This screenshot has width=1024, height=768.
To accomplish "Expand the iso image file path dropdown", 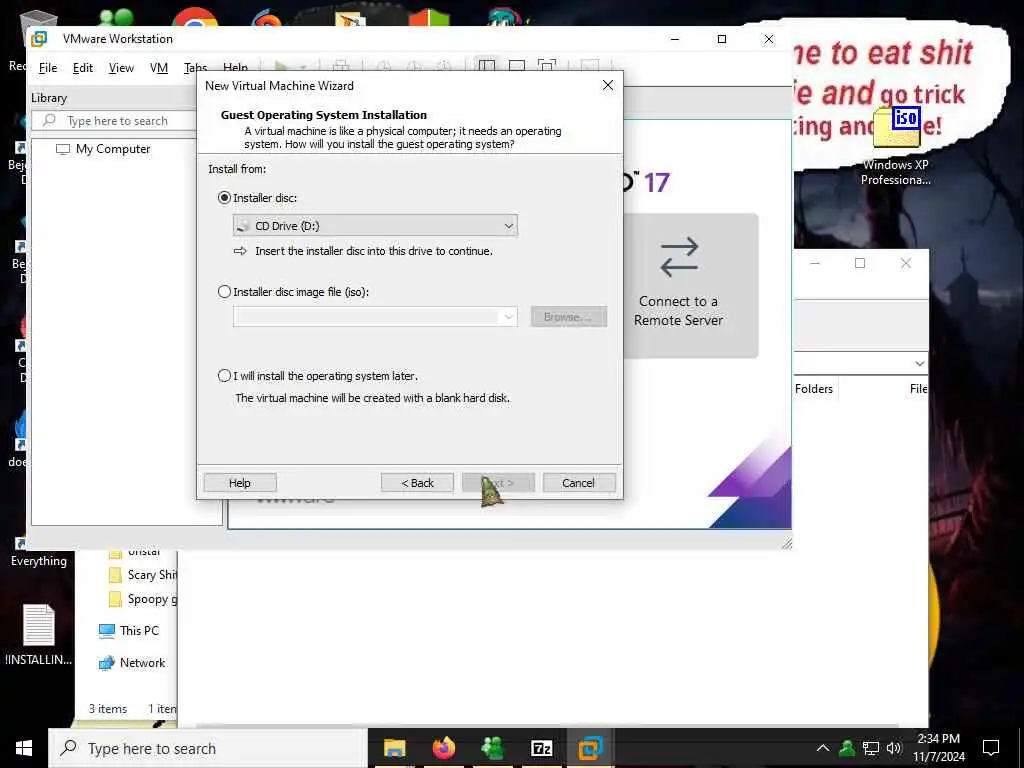I will (x=508, y=317).
